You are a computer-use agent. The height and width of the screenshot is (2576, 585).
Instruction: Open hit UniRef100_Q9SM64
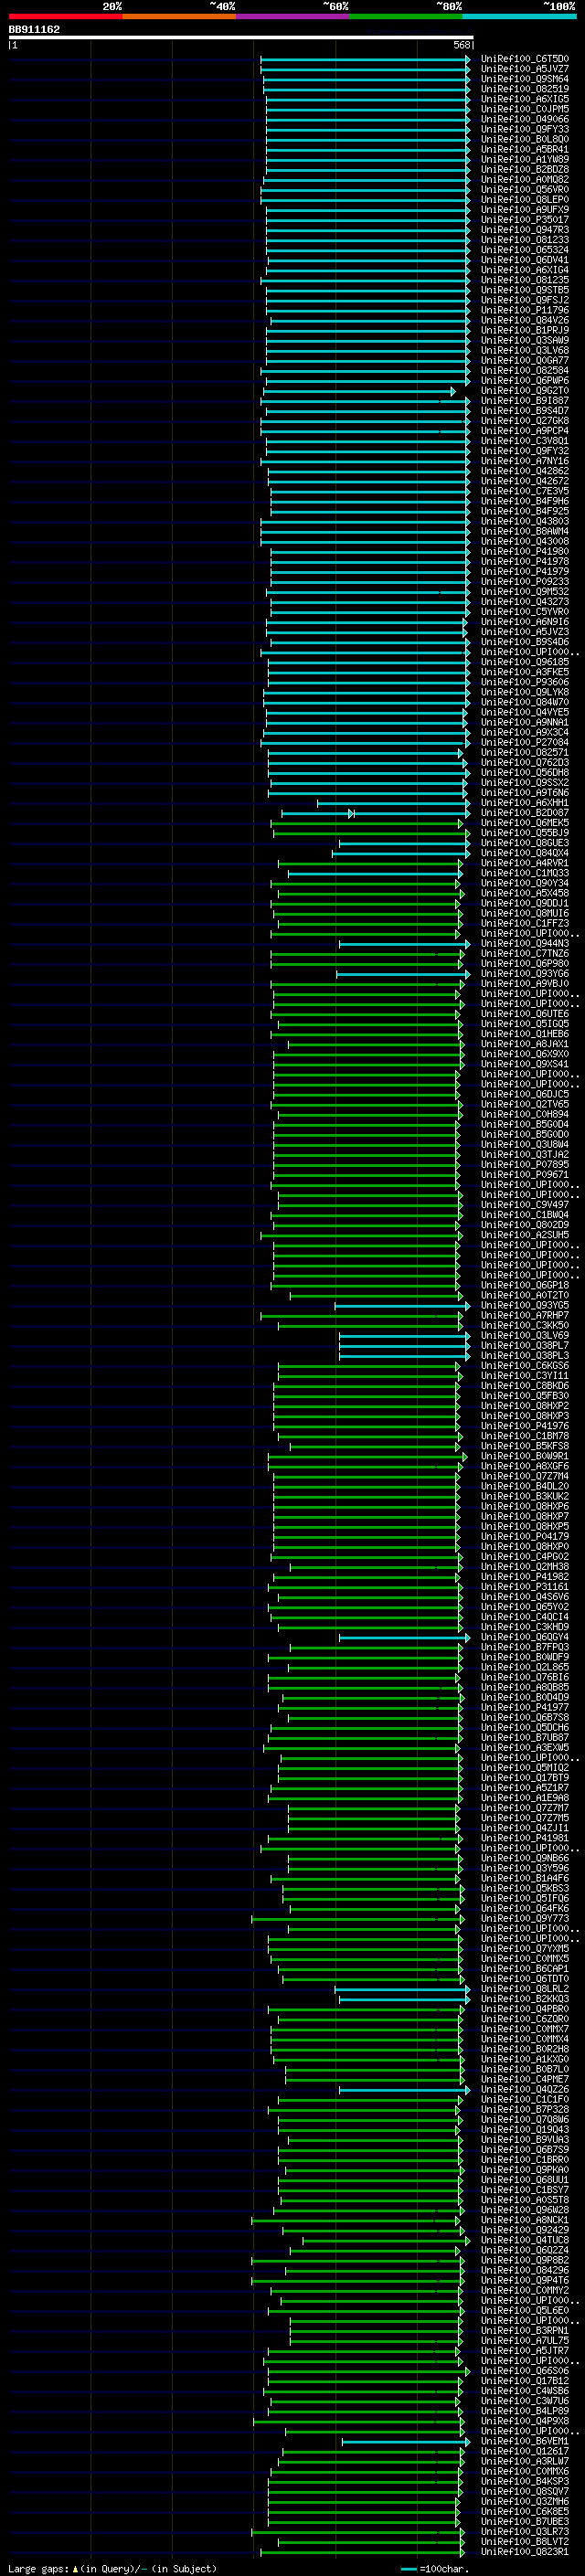525,79
